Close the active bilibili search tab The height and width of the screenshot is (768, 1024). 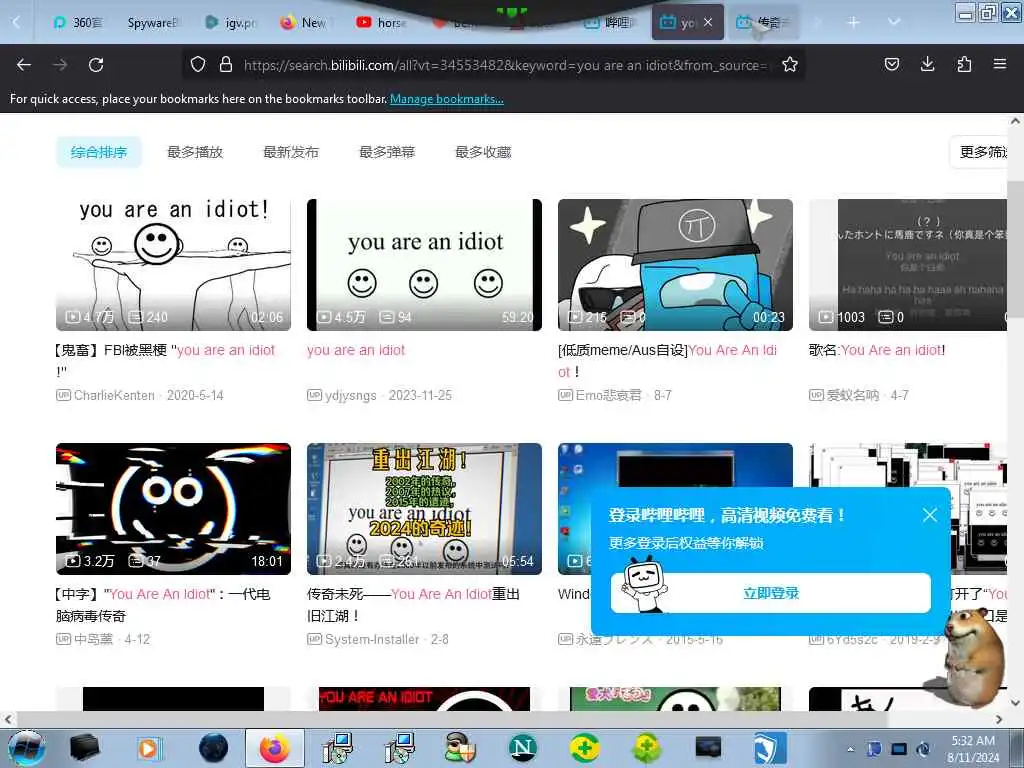[x=708, y=22]
